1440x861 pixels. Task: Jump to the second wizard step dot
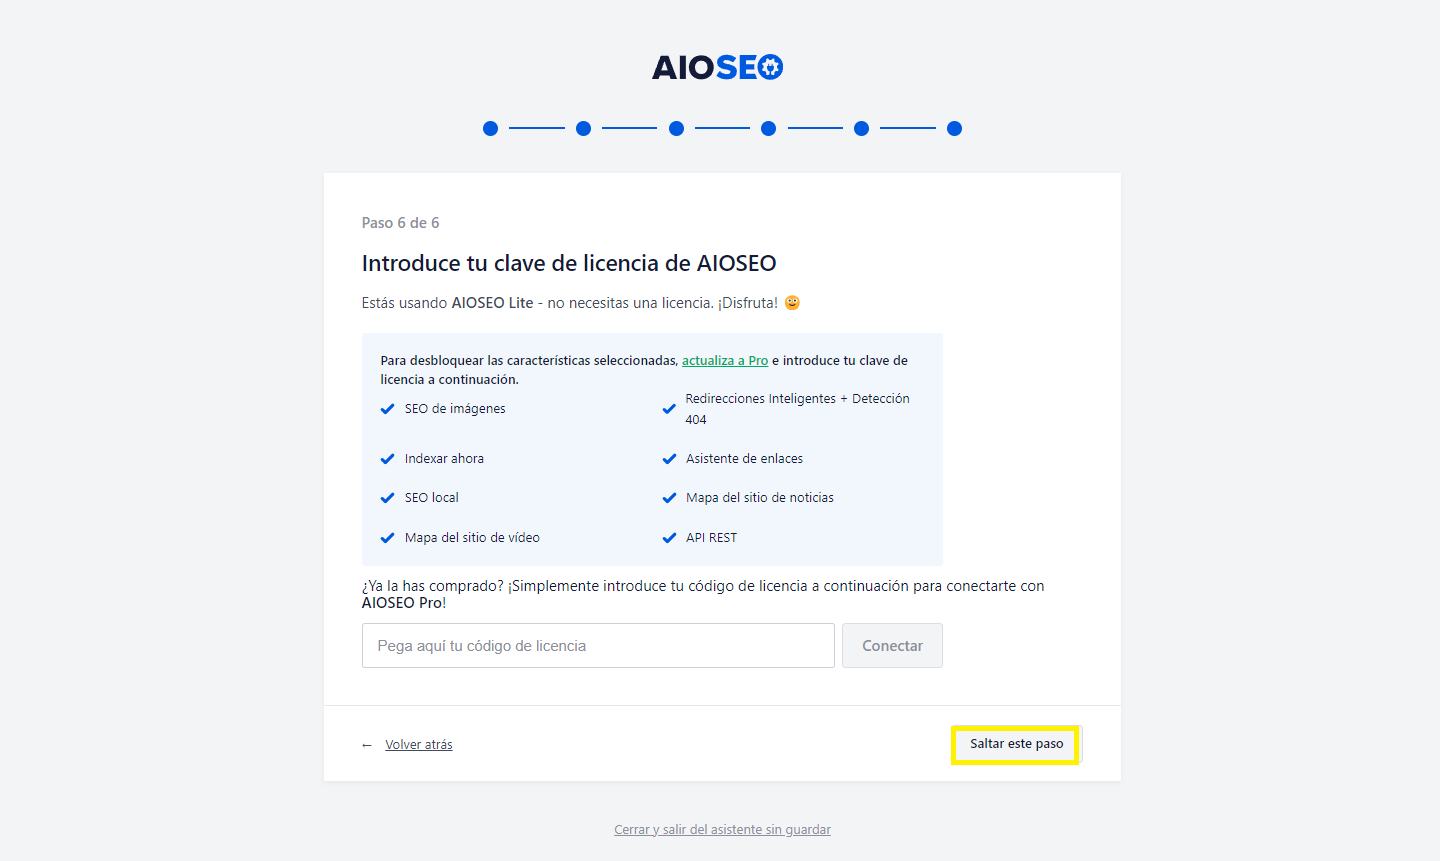pos(583,128)
